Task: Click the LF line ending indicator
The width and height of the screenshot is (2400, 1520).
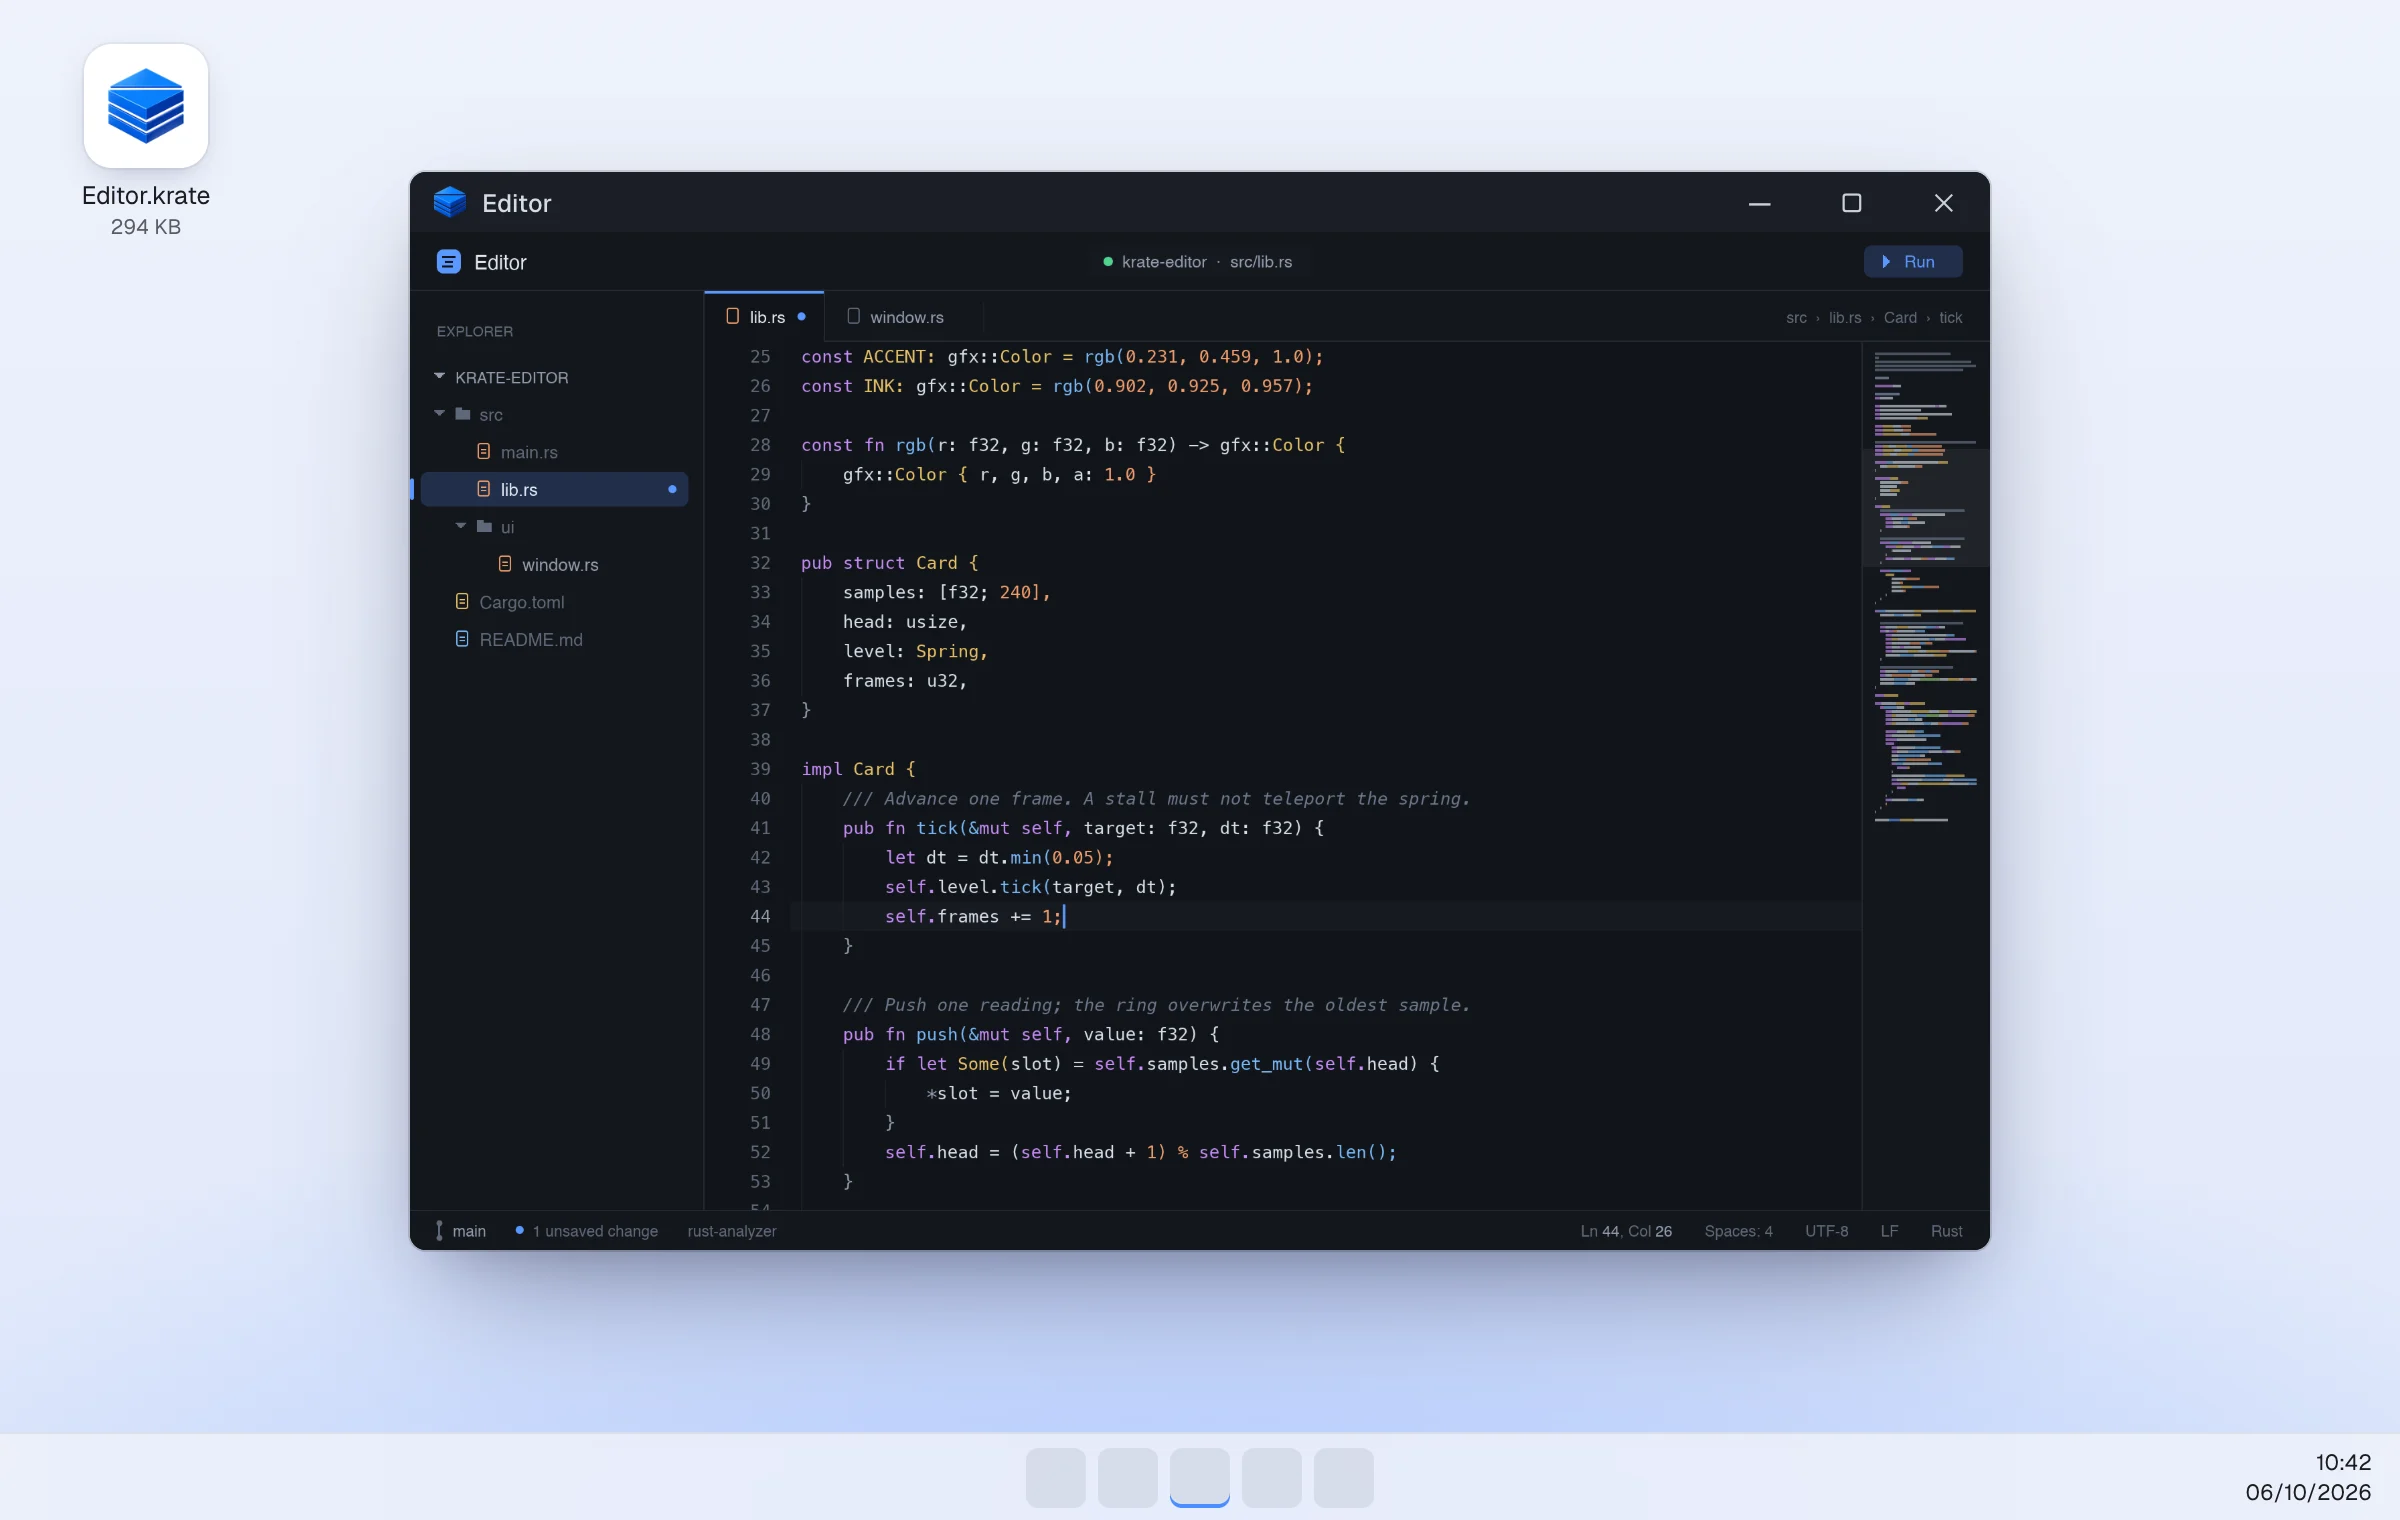Action: pyautogui.click(x=1889, y=1231)
